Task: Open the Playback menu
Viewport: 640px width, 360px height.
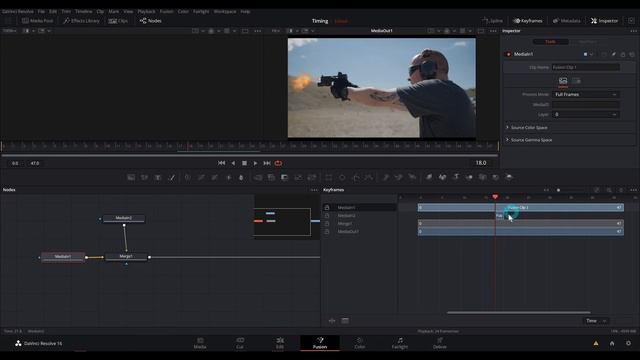Action: (x=146, y=11)
